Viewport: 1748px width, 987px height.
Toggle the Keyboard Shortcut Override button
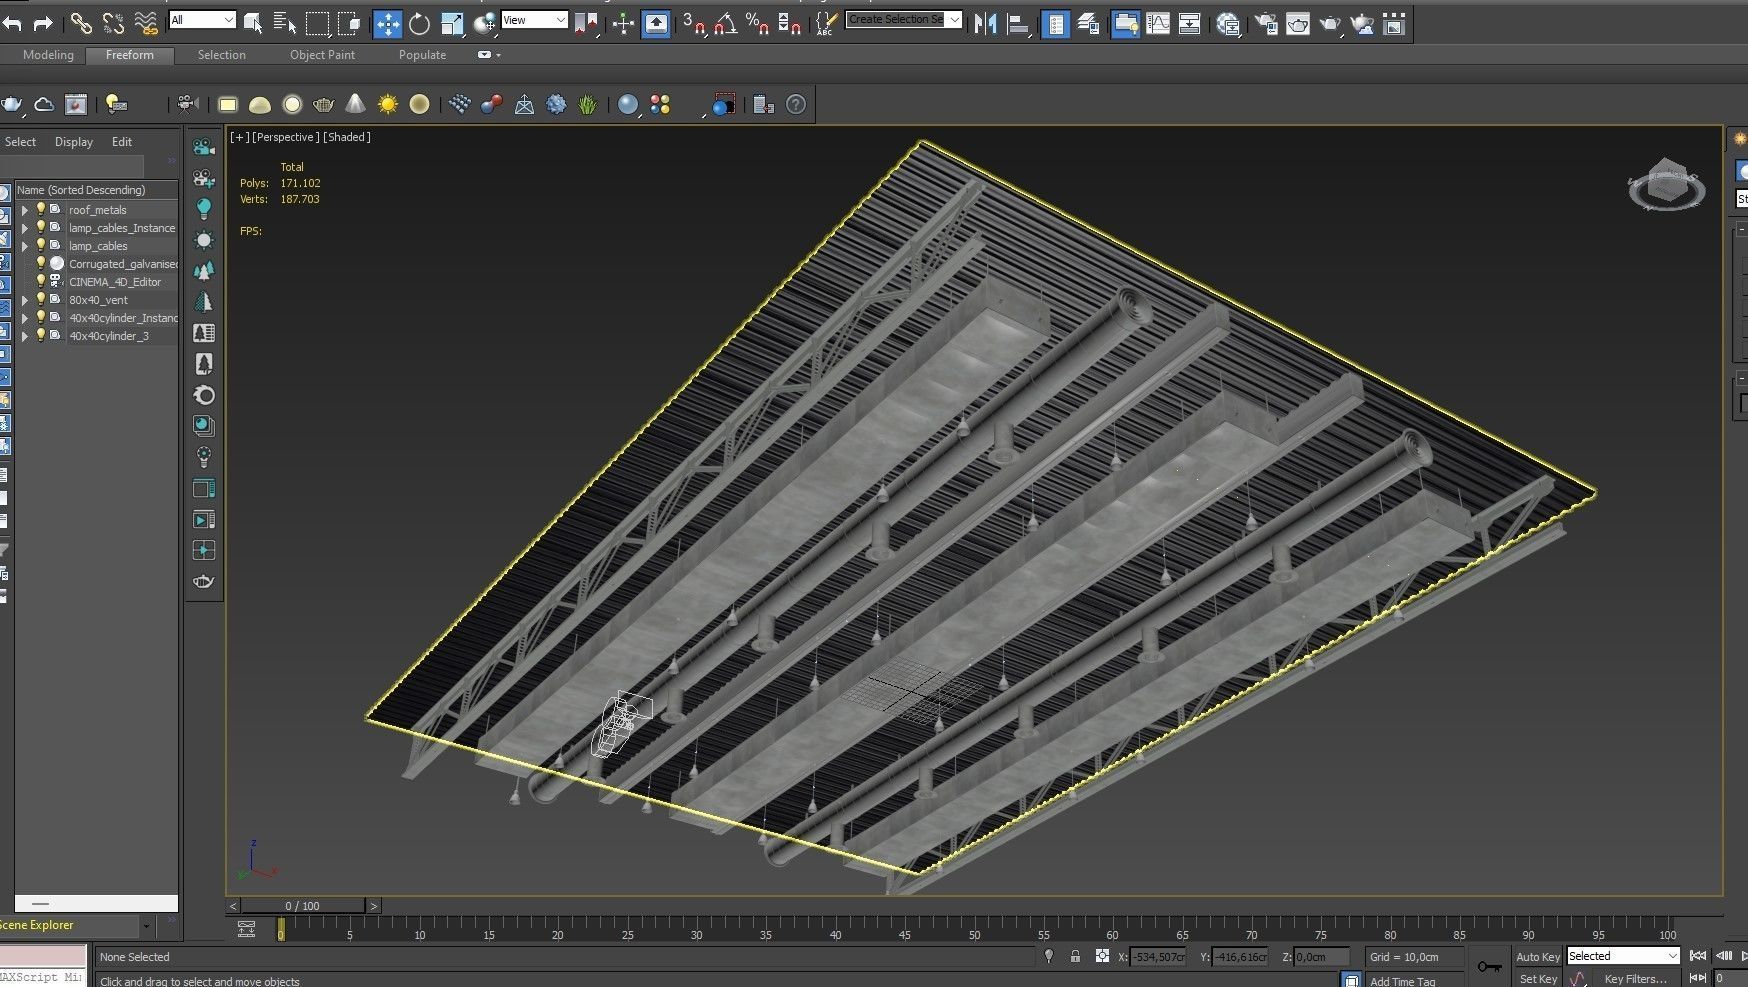click(x=656, y=23)
